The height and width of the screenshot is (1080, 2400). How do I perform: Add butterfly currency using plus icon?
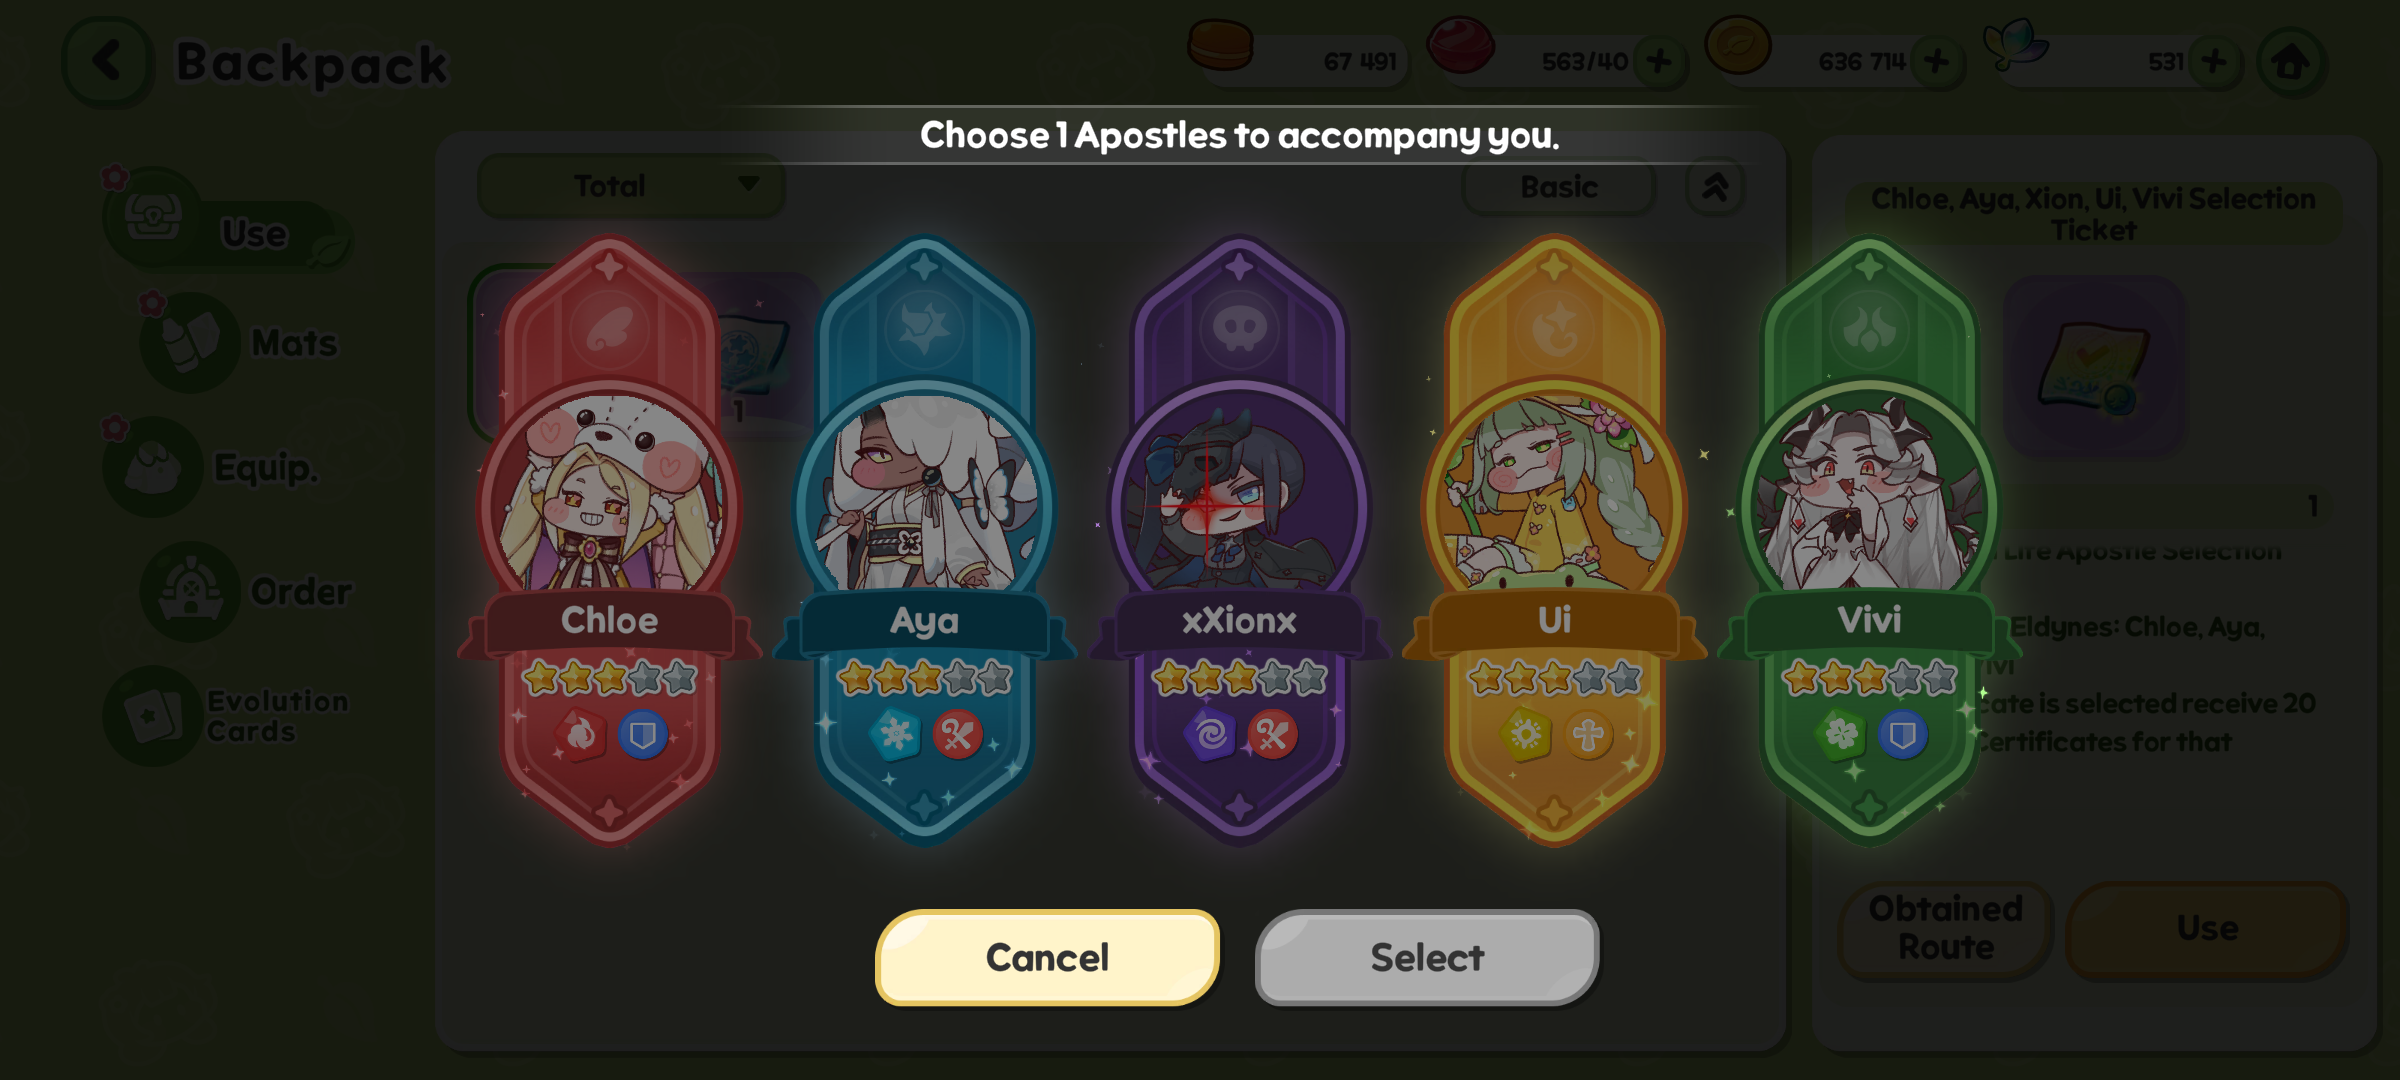(x=2213, y=62)
